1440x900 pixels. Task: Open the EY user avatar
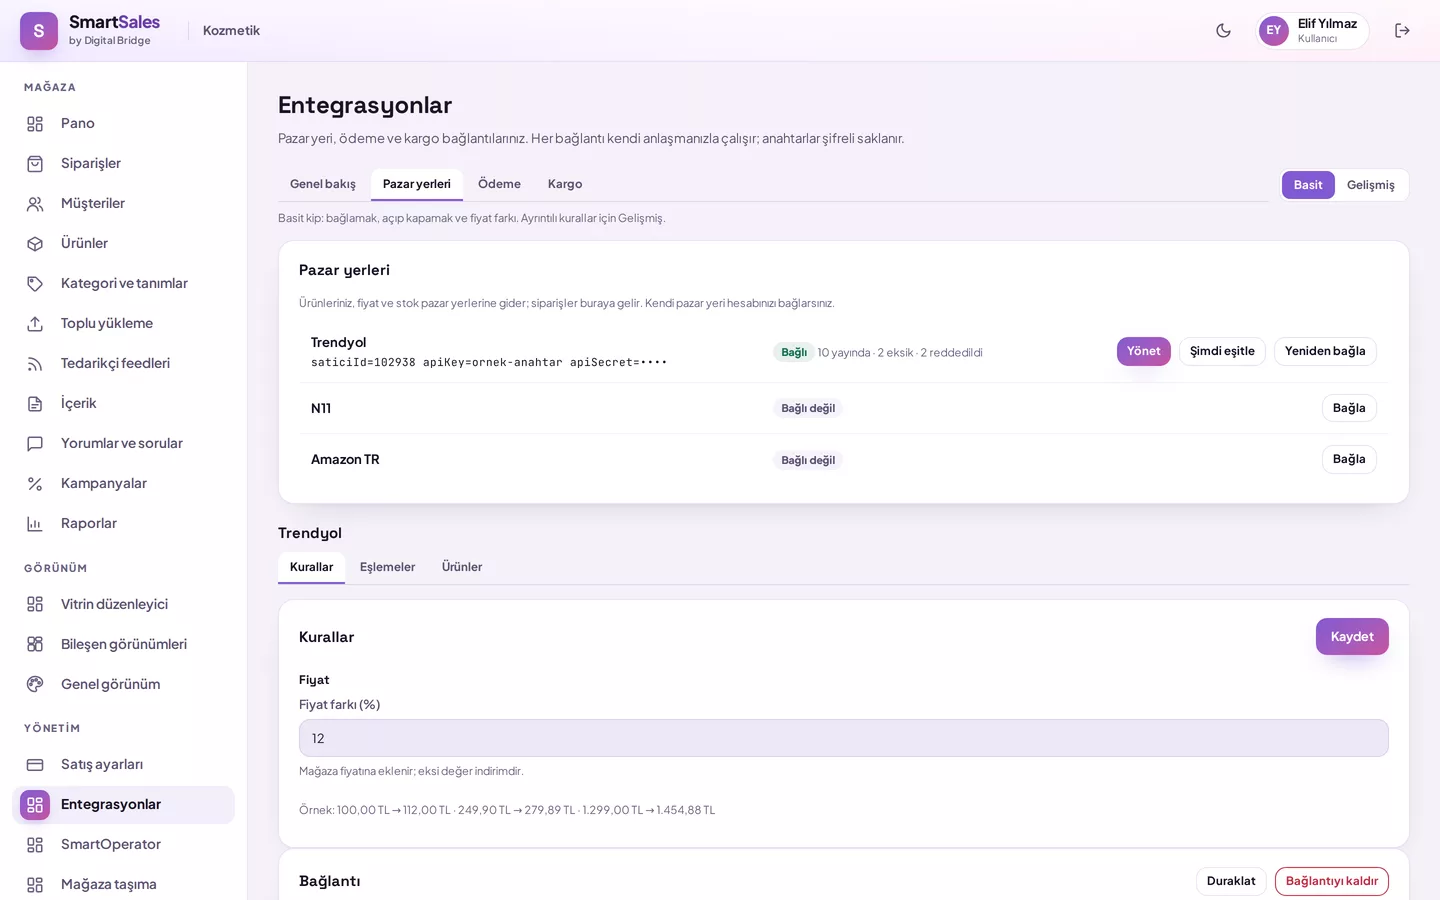pos(1273,31)
